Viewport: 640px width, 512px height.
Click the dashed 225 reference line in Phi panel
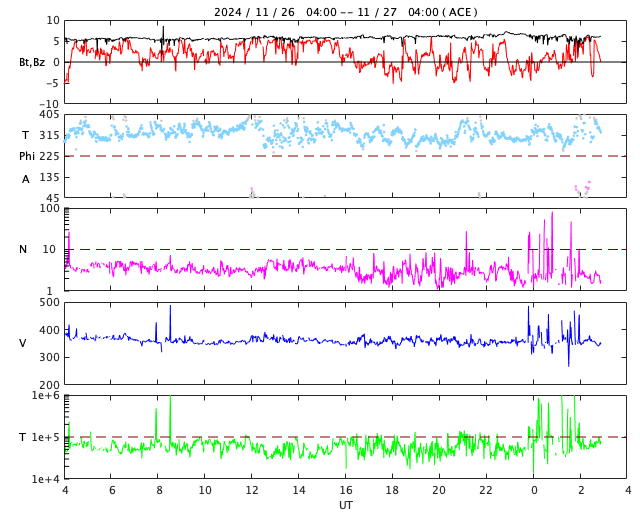[x=346, y=156]
